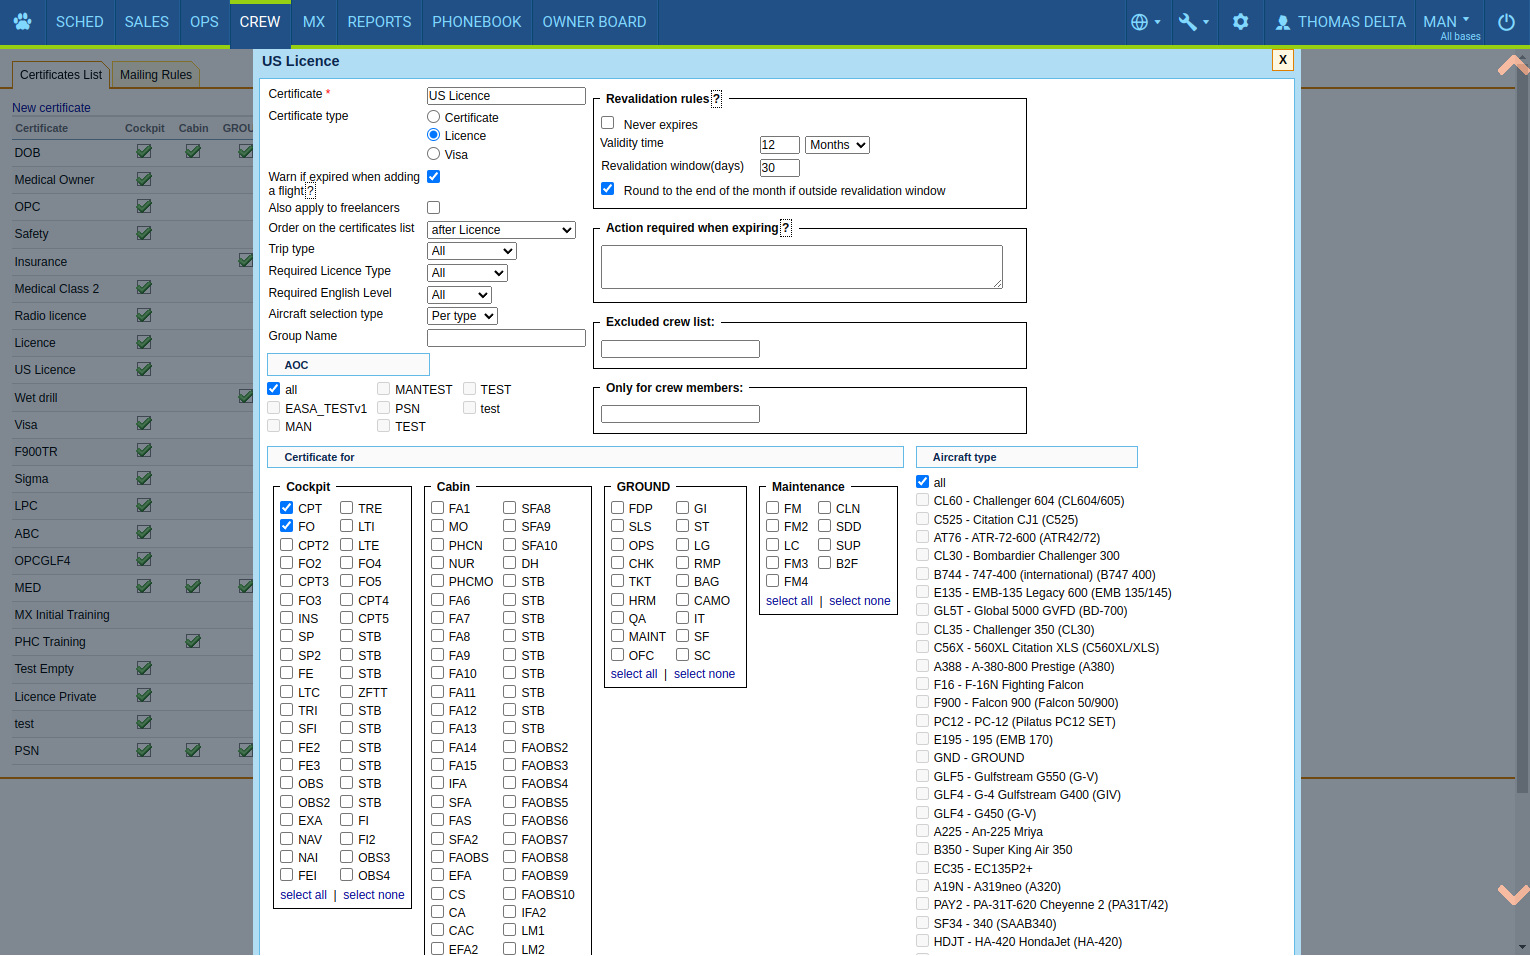Open the wrench tools menu icon

(1188, 22)
